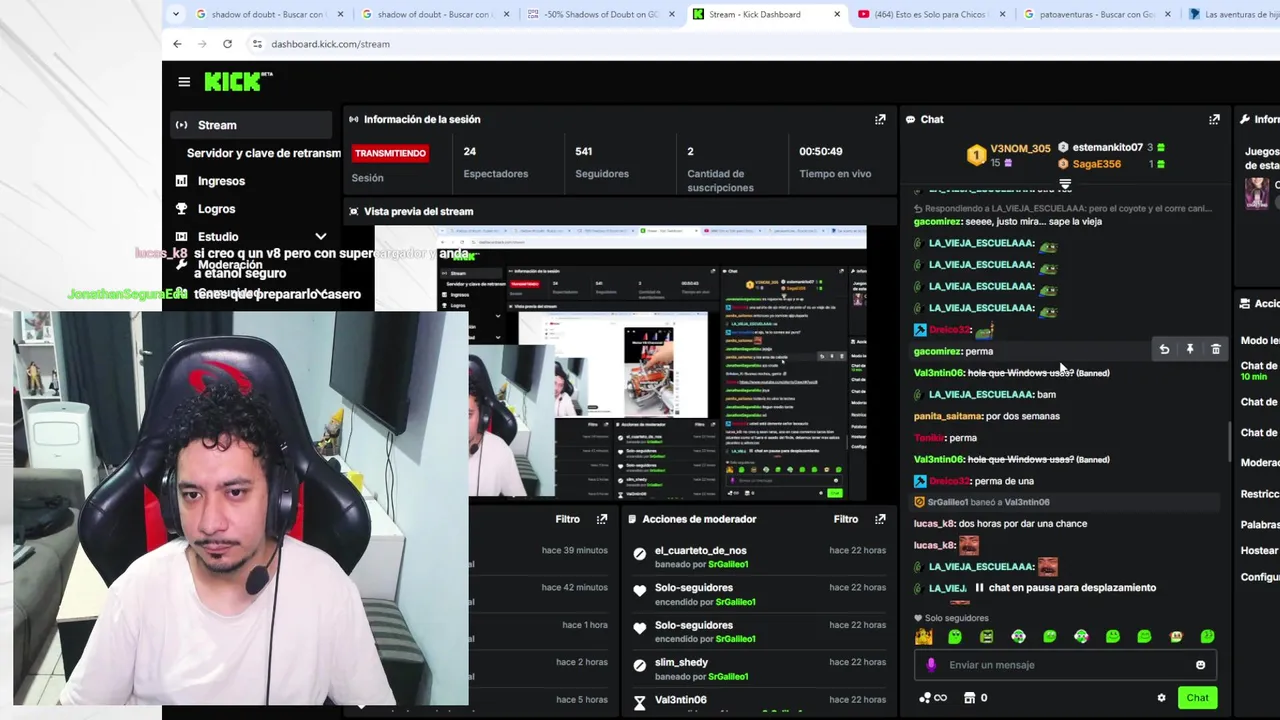
Task: Open the chat settings gear
Action: [x=1161, y=698]
